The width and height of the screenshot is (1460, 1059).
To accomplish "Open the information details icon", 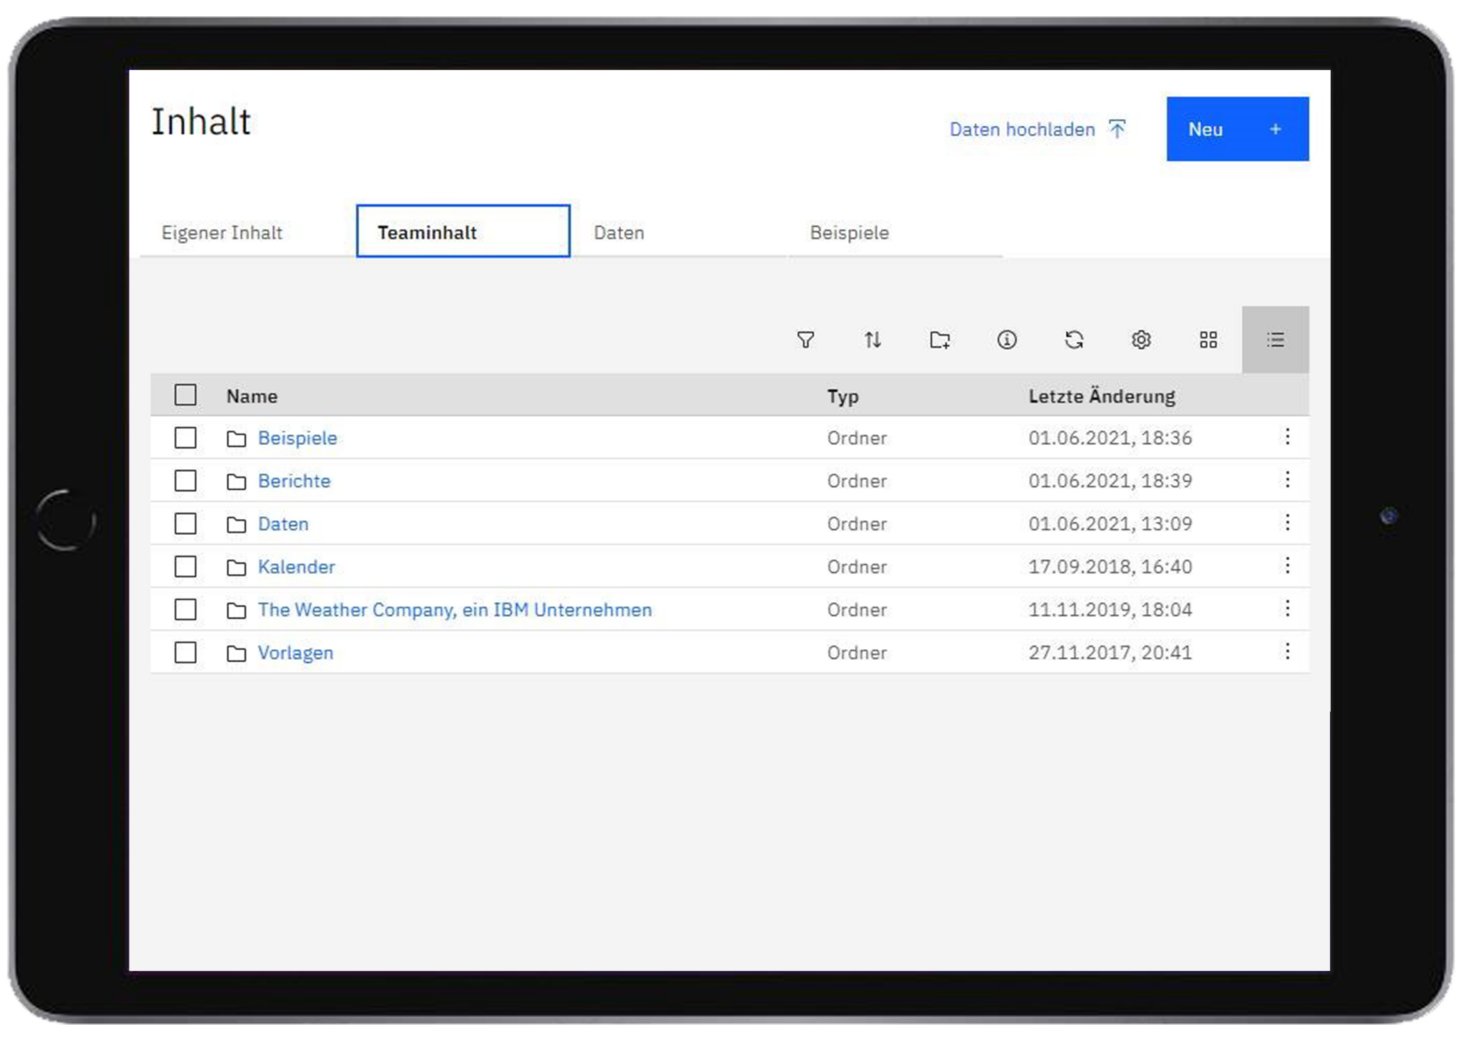I will click(1007, 340).
